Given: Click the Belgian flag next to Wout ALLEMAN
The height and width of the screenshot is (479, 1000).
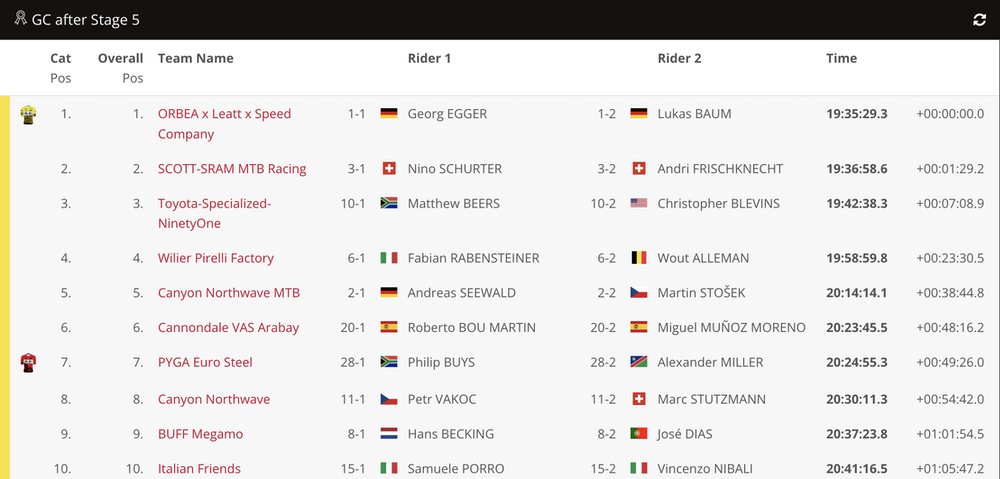Looking at the screenshot, I should 638,258.
